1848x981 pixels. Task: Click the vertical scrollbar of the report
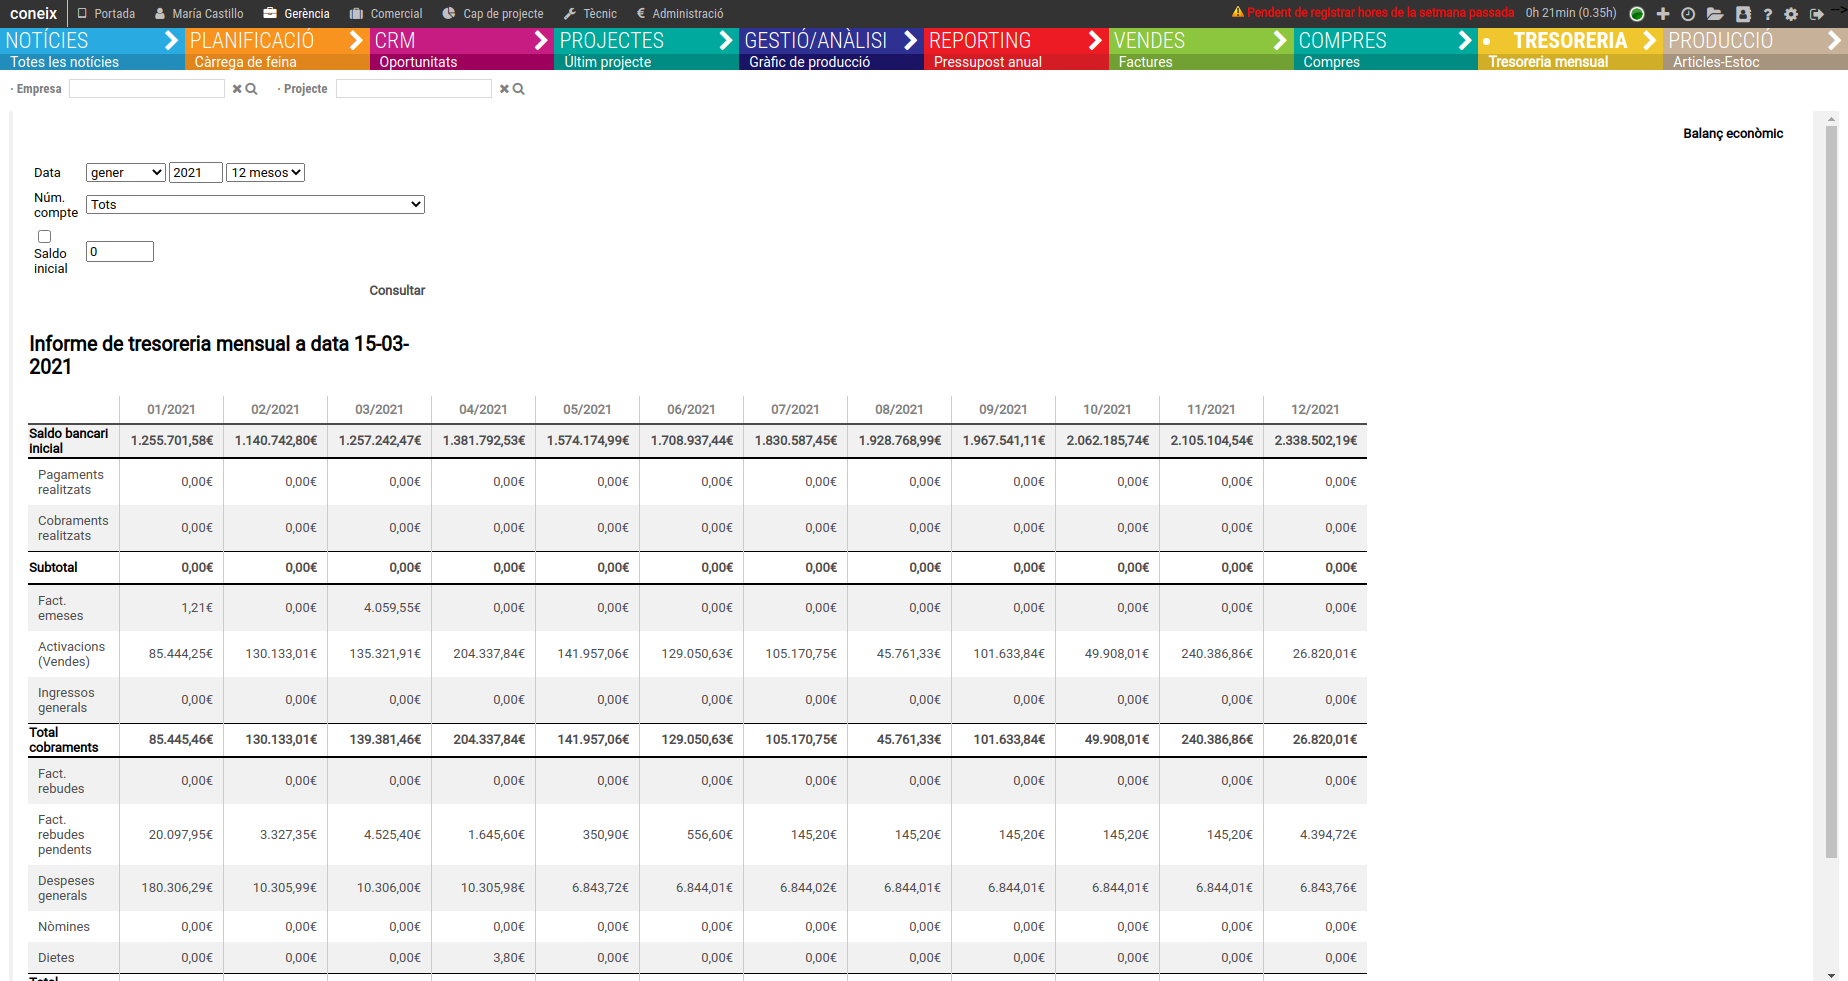point(1831,490)
